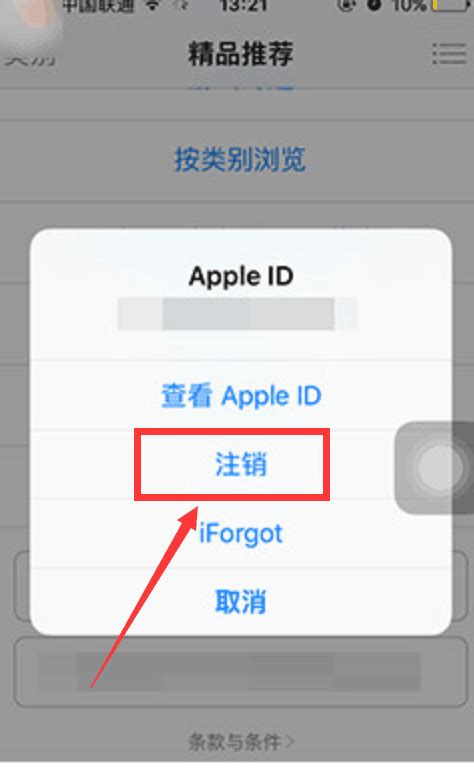
Task: Choose 注销 to sign out
Action: click(241, 465)
